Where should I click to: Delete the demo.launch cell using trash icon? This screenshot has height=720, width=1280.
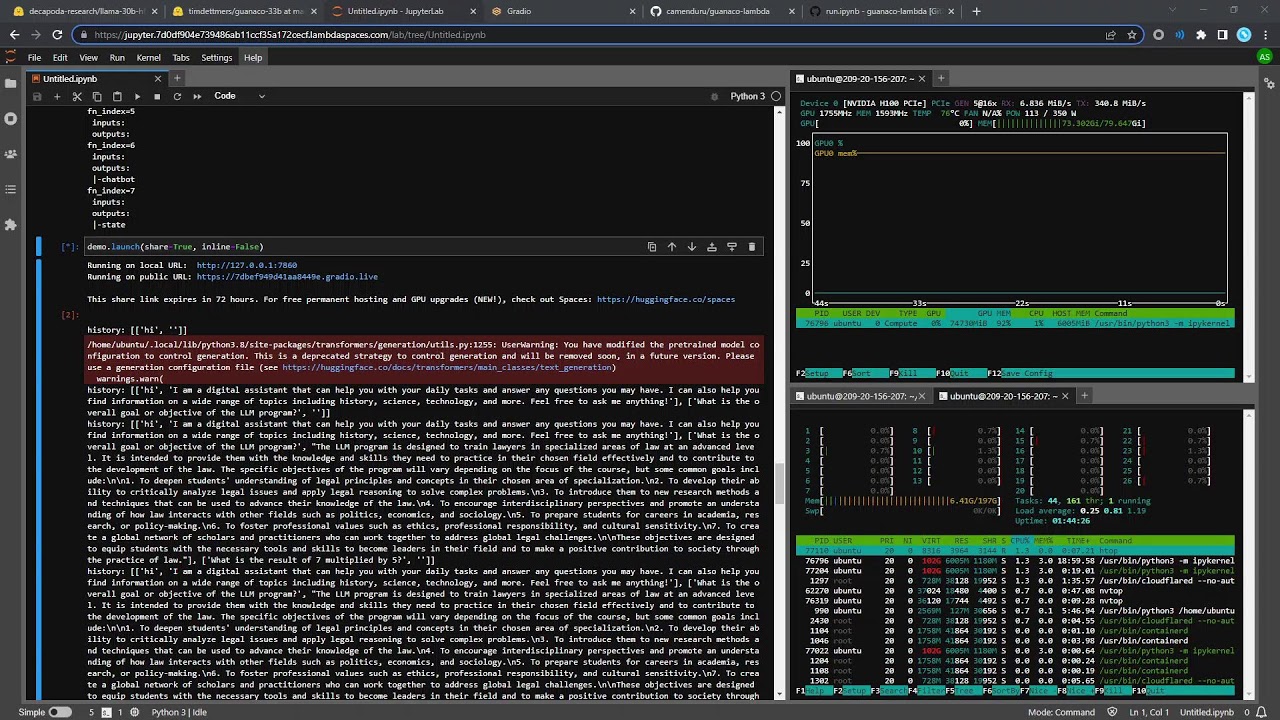(752, 247)
